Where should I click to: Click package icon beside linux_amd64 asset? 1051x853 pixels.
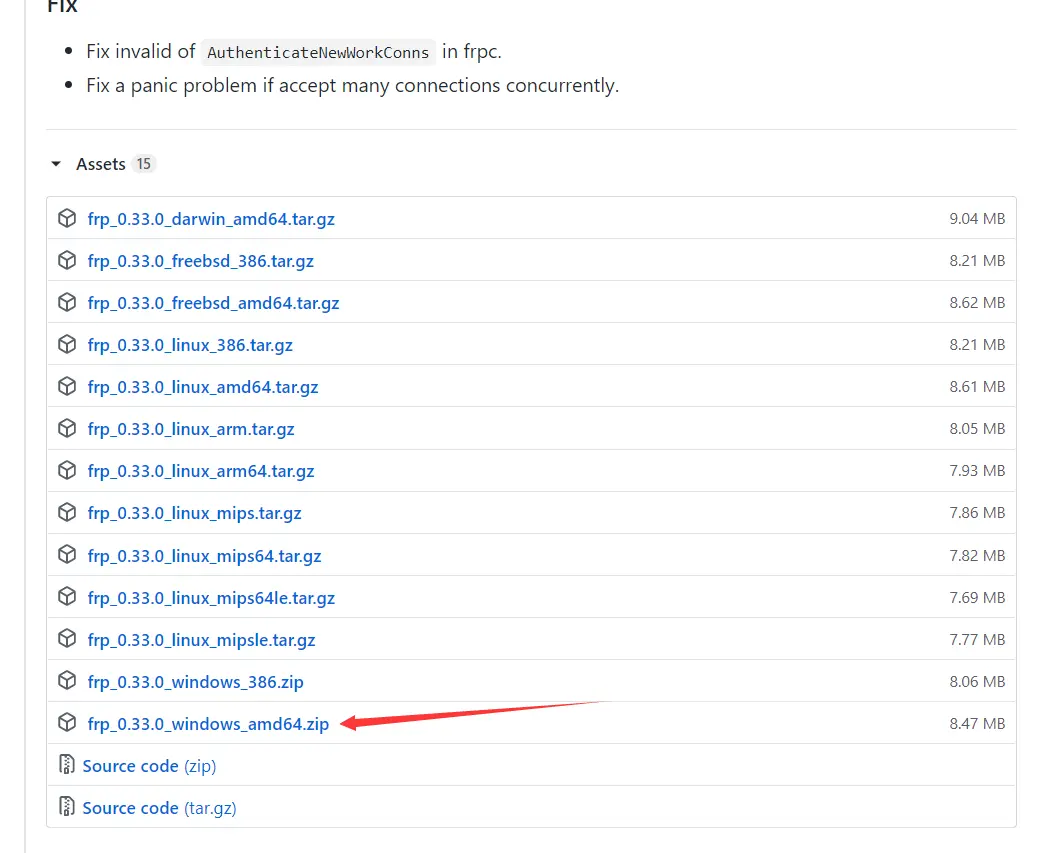pyautogui.click(x=67, y=386)
